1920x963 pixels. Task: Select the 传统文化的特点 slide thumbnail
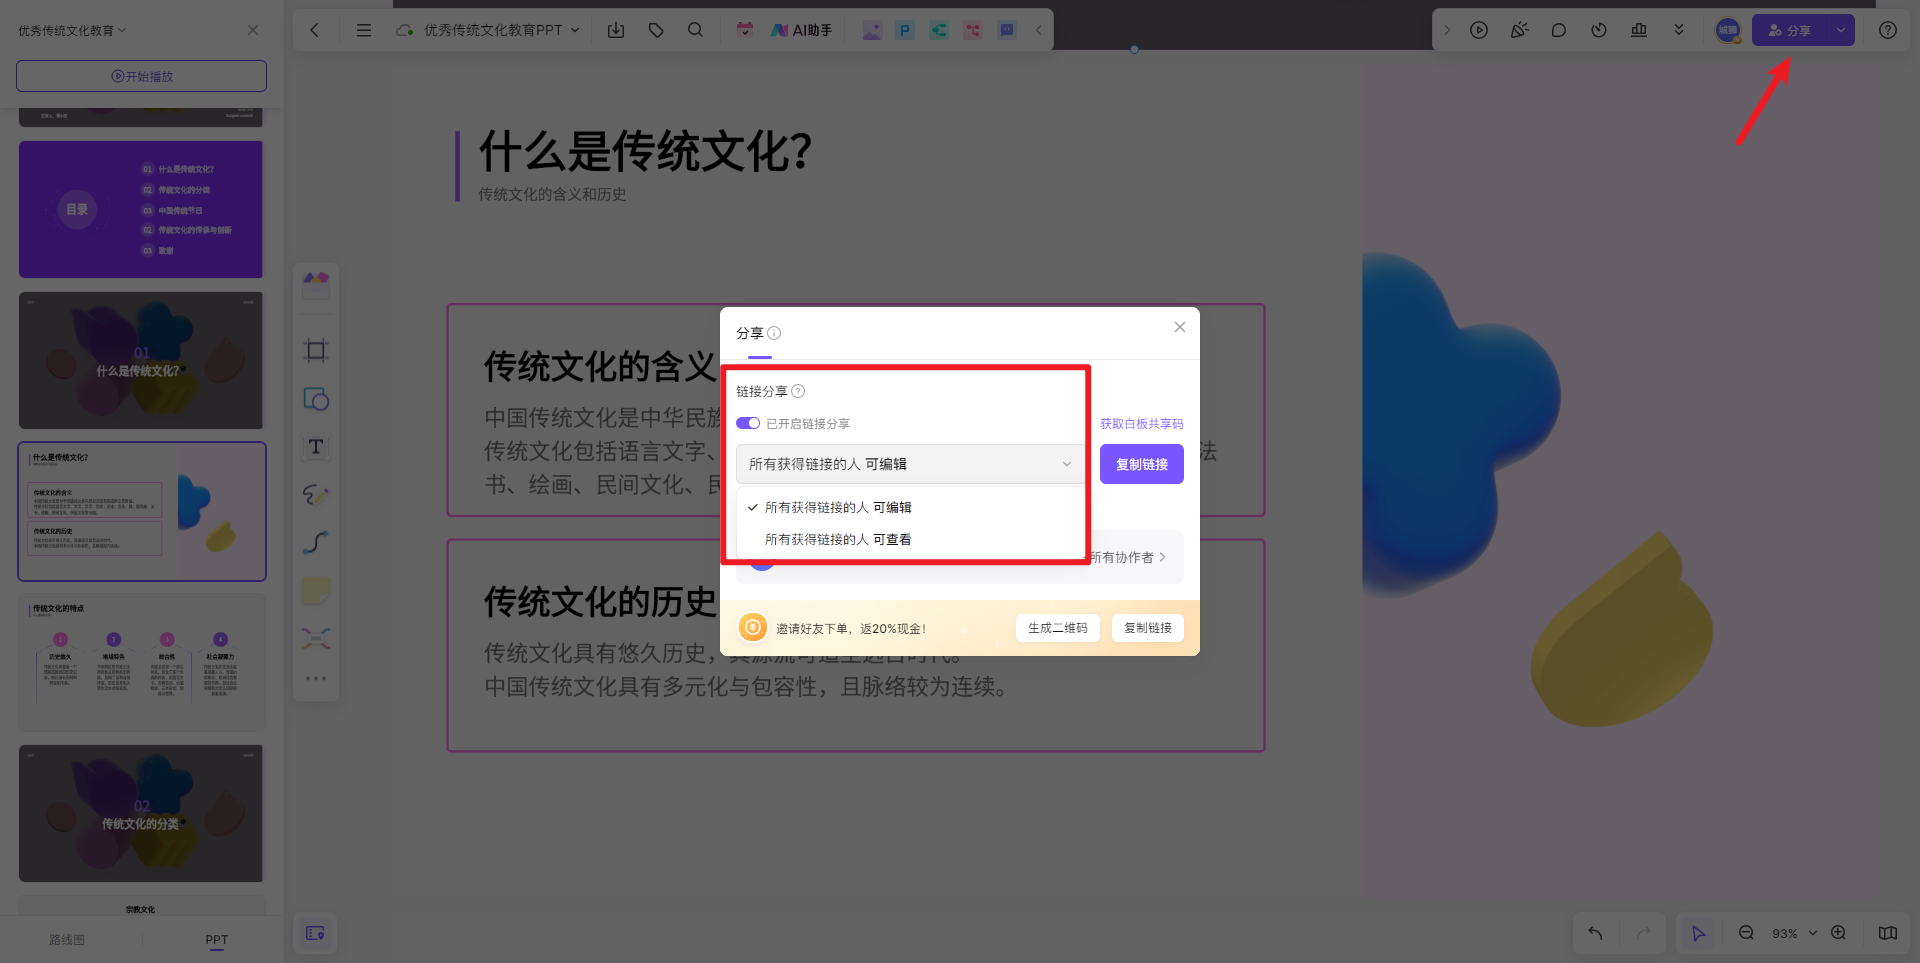point(141,662)
